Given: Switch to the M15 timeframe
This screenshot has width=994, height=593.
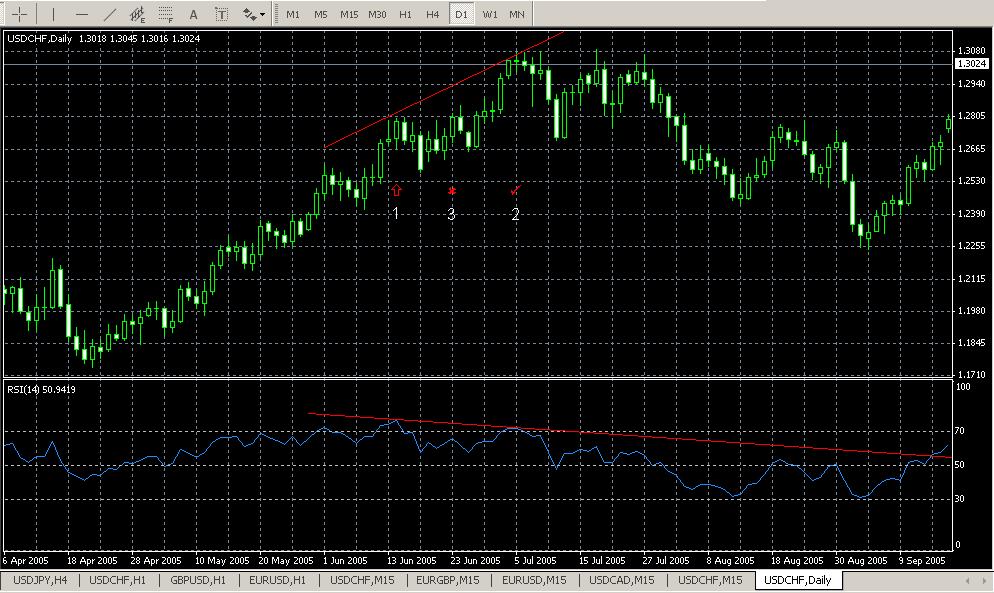Looking at the screenshot, I should 349,14.
